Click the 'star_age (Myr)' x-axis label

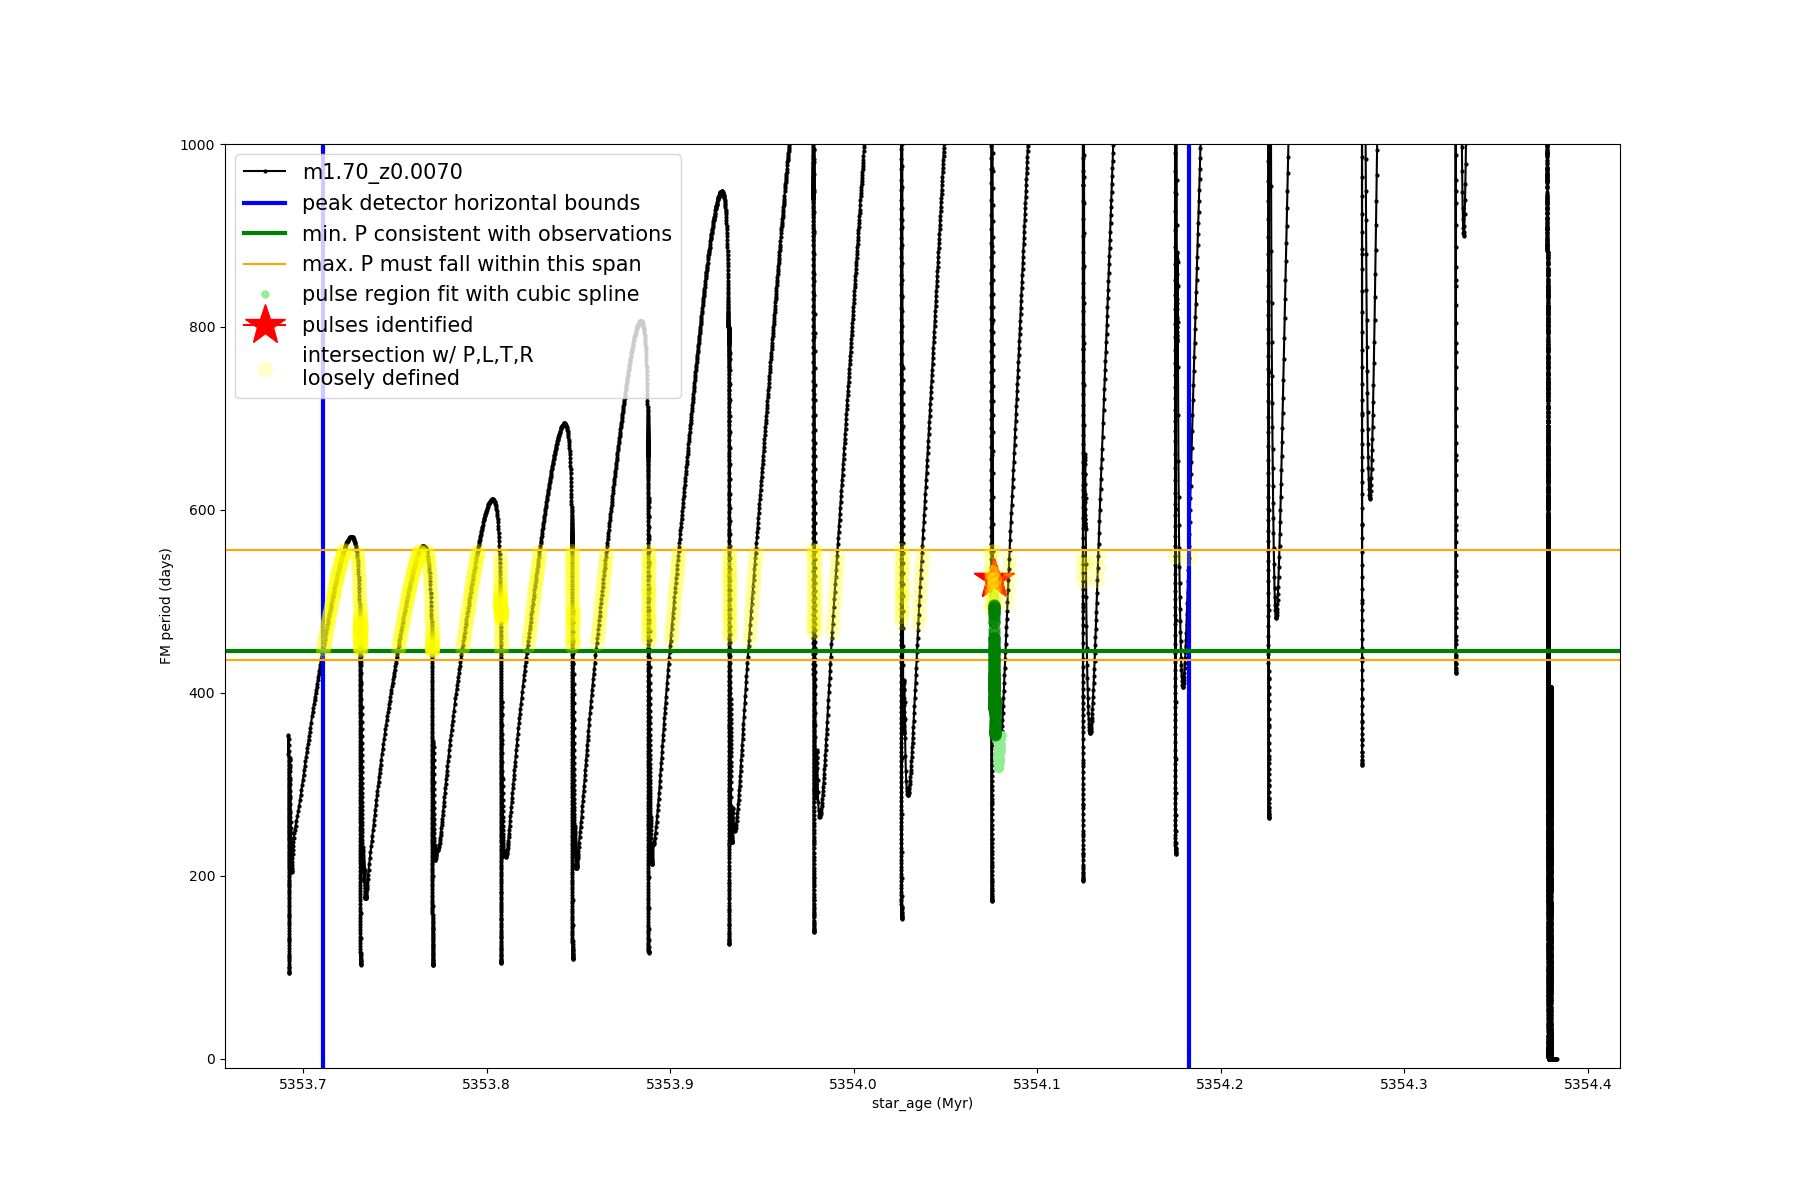click(922, 1103)
